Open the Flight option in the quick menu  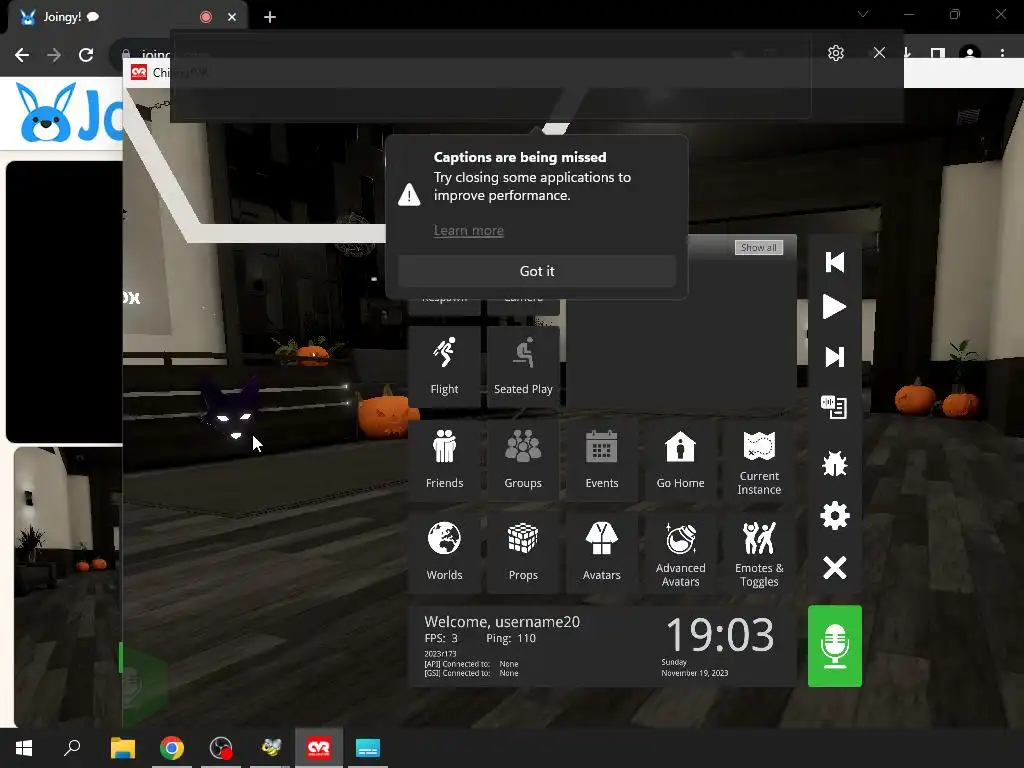tap(444, 366)
